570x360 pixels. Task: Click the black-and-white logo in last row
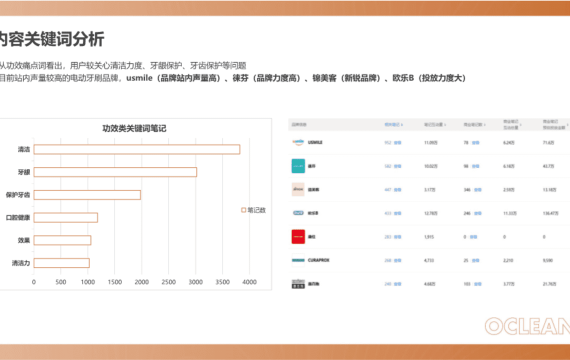point(298,284)
